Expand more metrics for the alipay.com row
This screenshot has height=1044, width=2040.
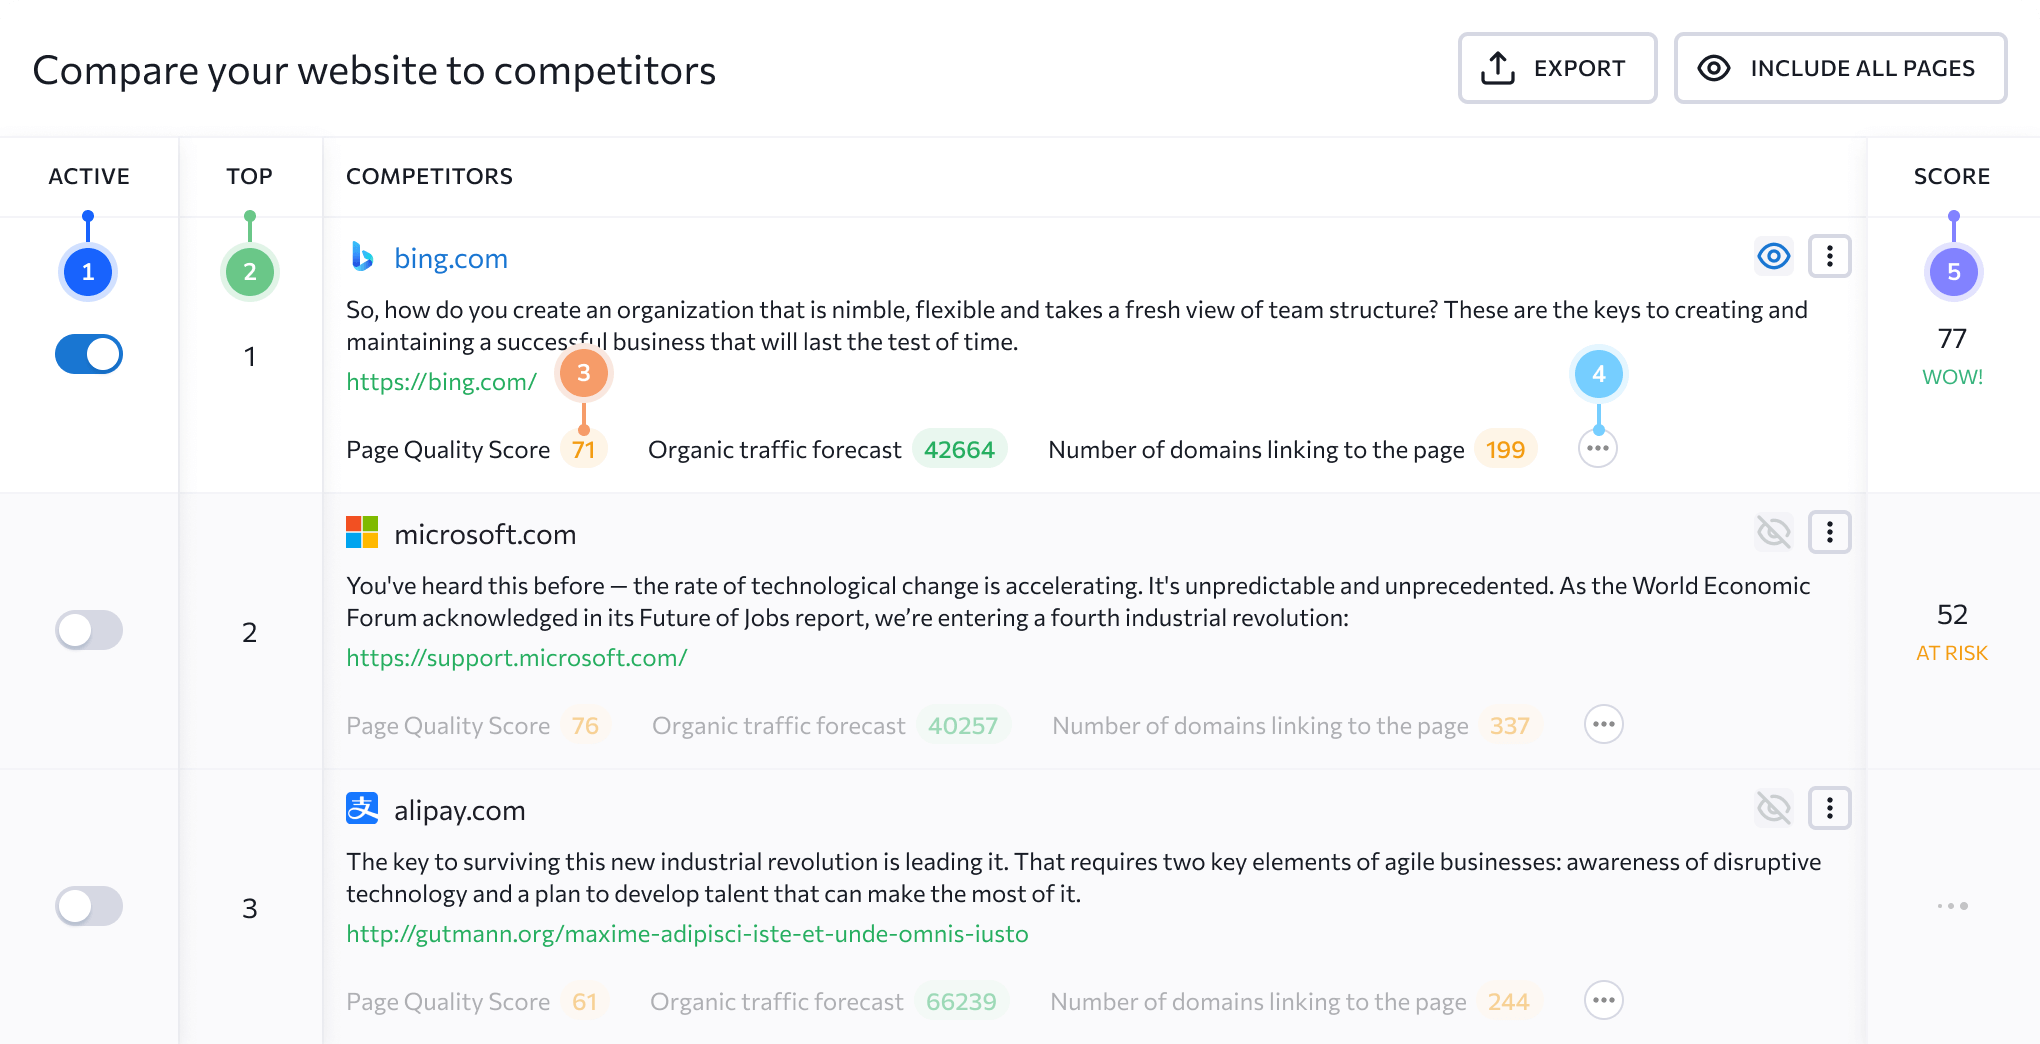coord(1604,1001)
